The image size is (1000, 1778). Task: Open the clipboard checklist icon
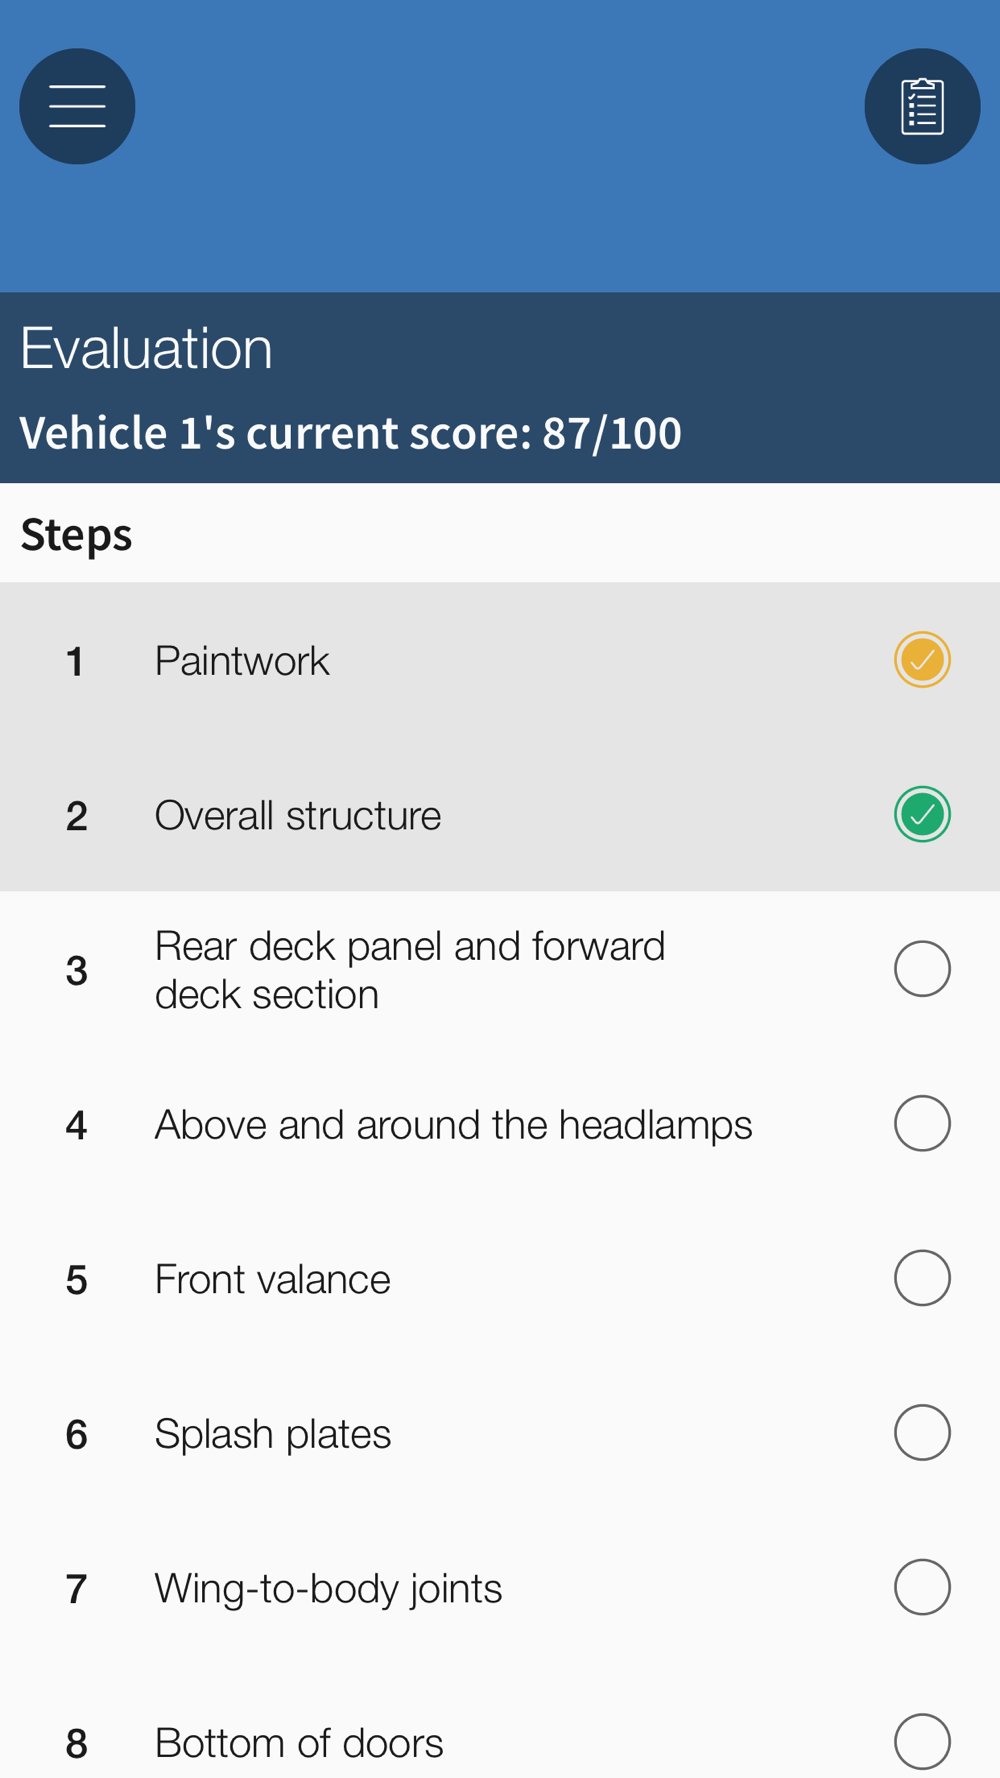922,106
